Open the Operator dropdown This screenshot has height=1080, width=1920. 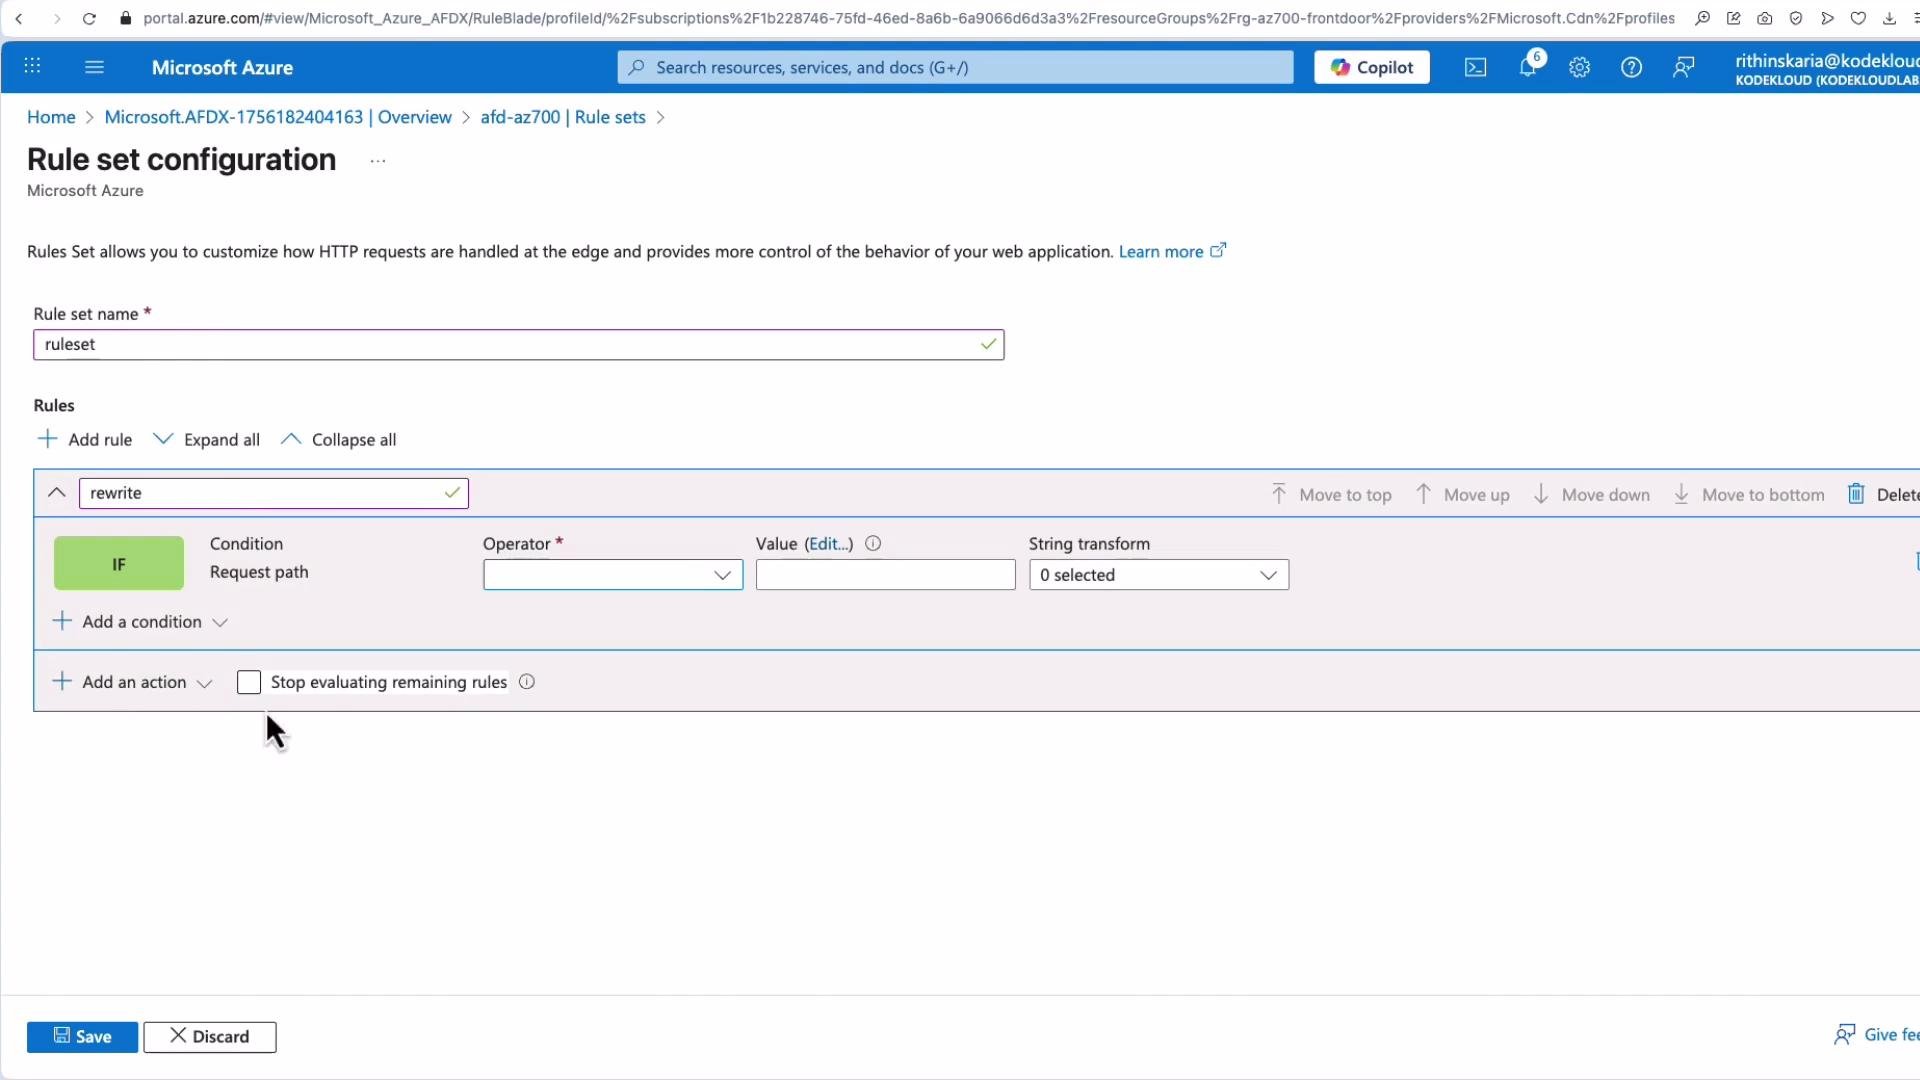(613, 575)
